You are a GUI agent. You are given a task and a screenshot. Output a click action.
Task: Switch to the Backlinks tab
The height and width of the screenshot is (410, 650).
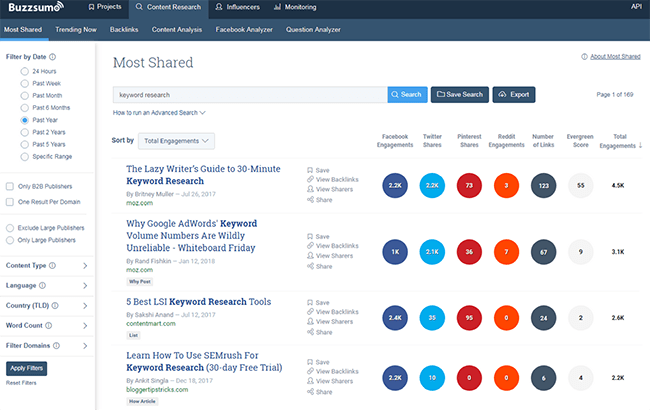(124, 30)
